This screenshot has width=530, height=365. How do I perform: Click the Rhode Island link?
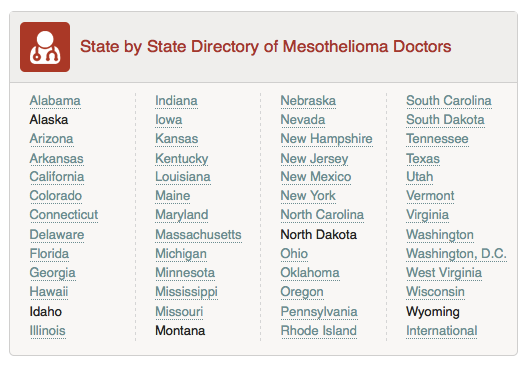tap(319, 331)
